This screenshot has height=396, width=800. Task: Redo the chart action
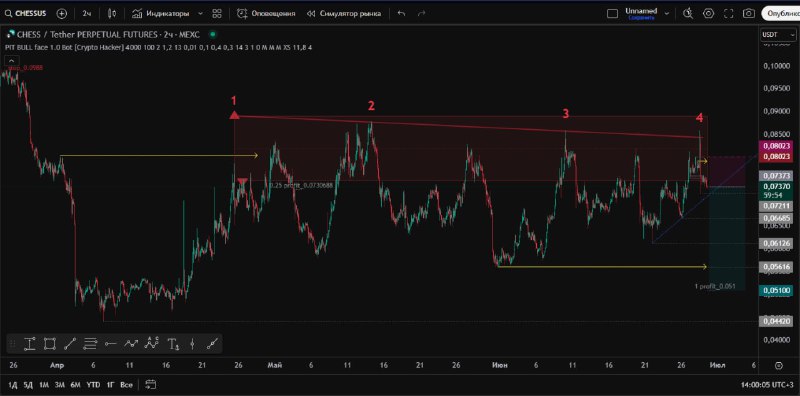[x=421, y=14]
